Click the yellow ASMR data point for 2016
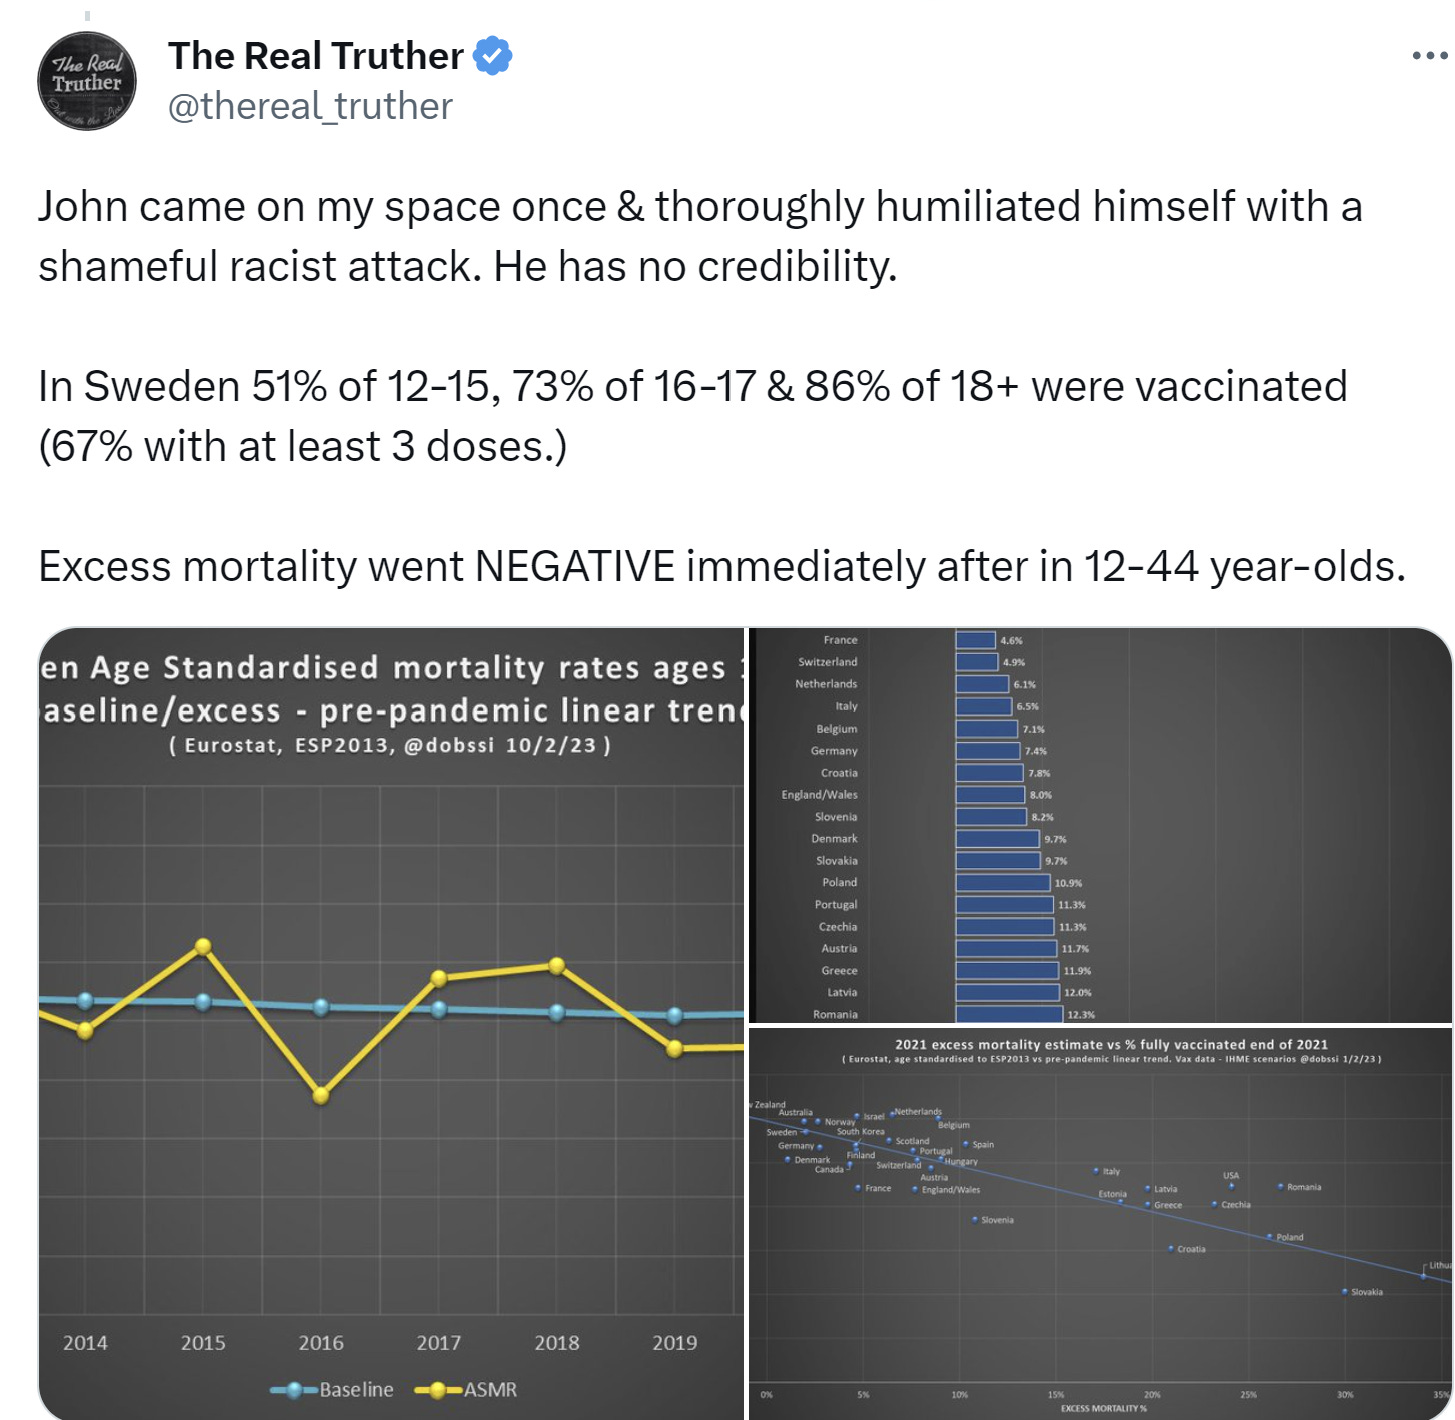 coord(321,1095)
